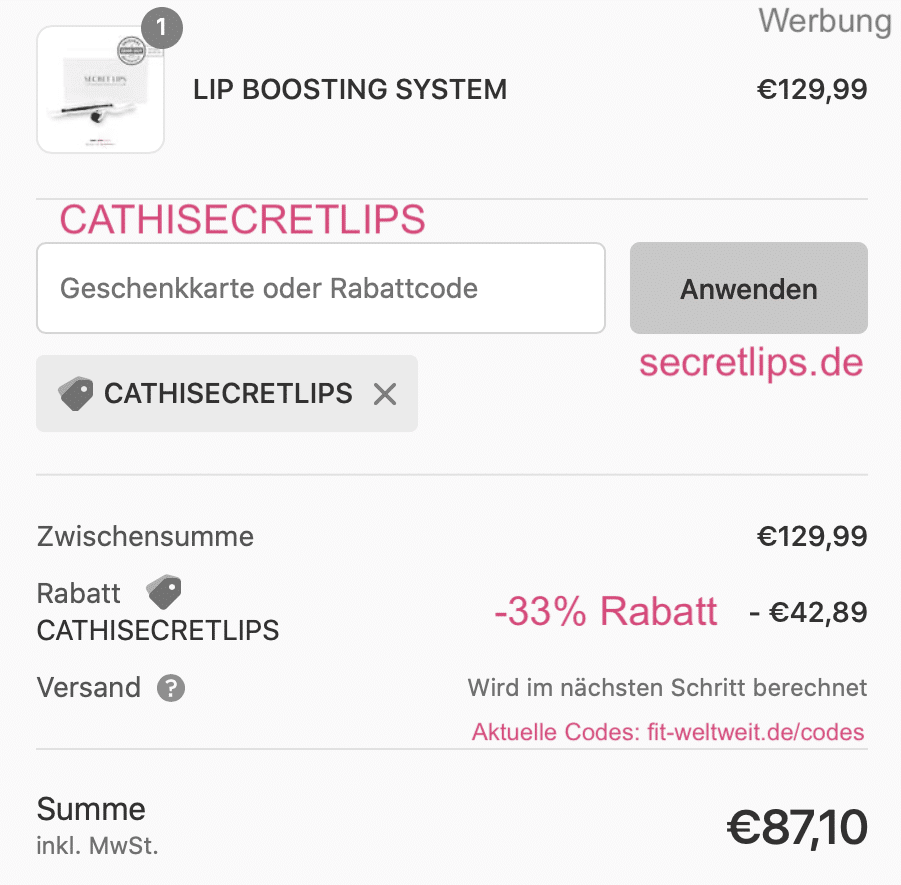Screen dimensions: 901x885
Task: Click the tag icon in applied code chip
Action: pyautogui.click(x=75, y=394)
